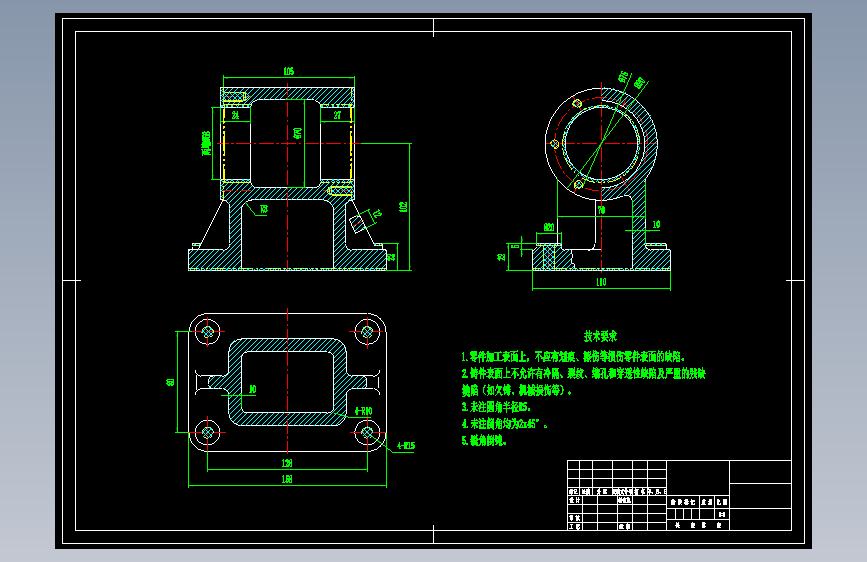The image size is (867, 562).
Task: Click the "12" dimension on the angled boss
Action: 377,214
